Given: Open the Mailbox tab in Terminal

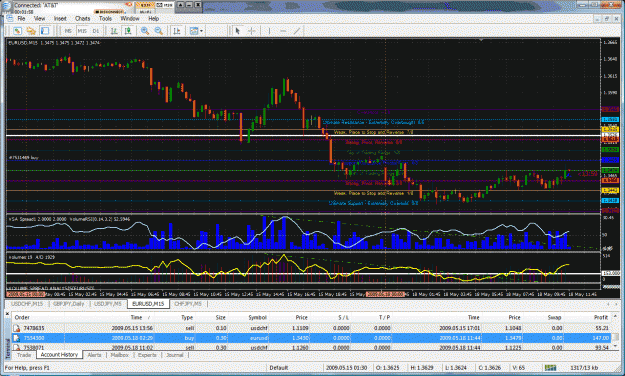Looking at the screenshot, I should tap(119, 355).
